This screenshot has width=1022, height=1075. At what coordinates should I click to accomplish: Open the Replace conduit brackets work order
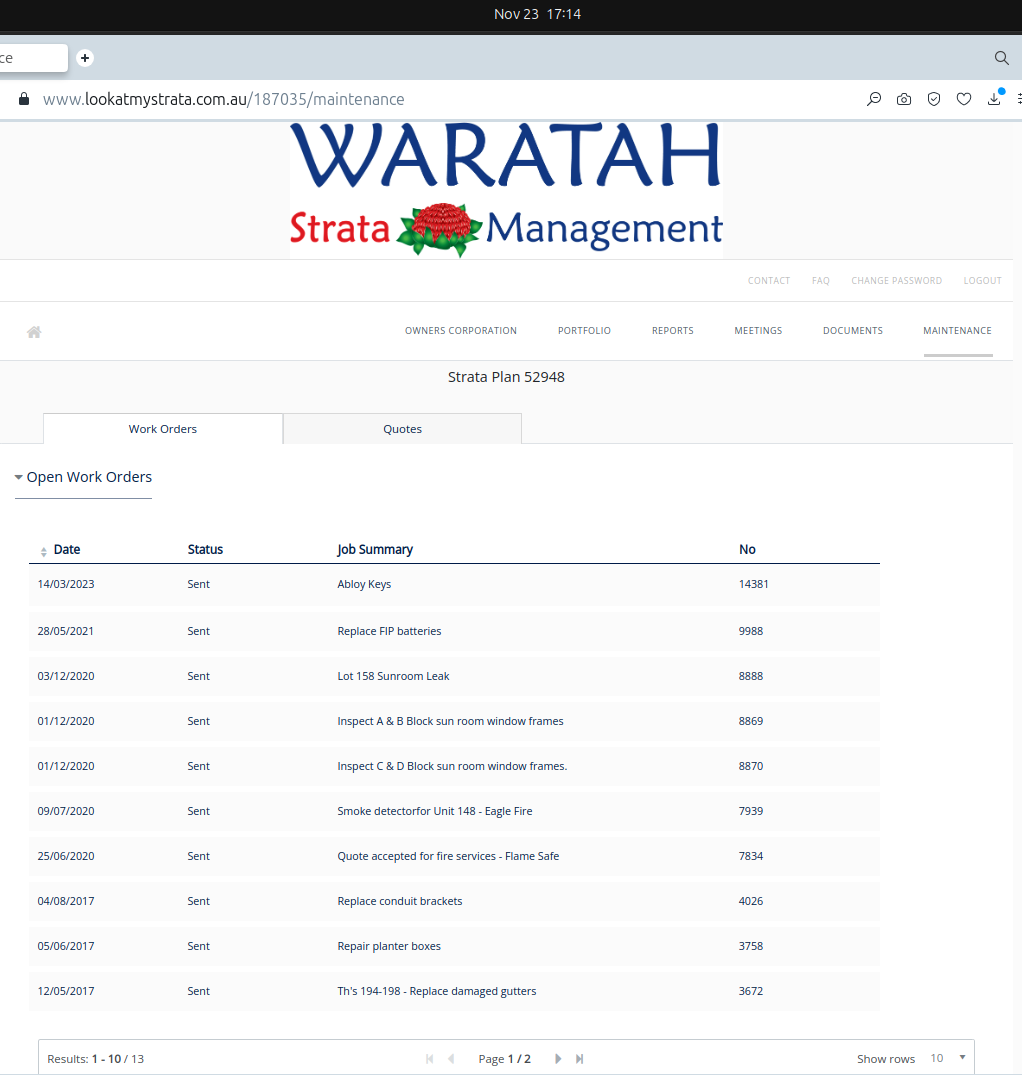point(454,901)
